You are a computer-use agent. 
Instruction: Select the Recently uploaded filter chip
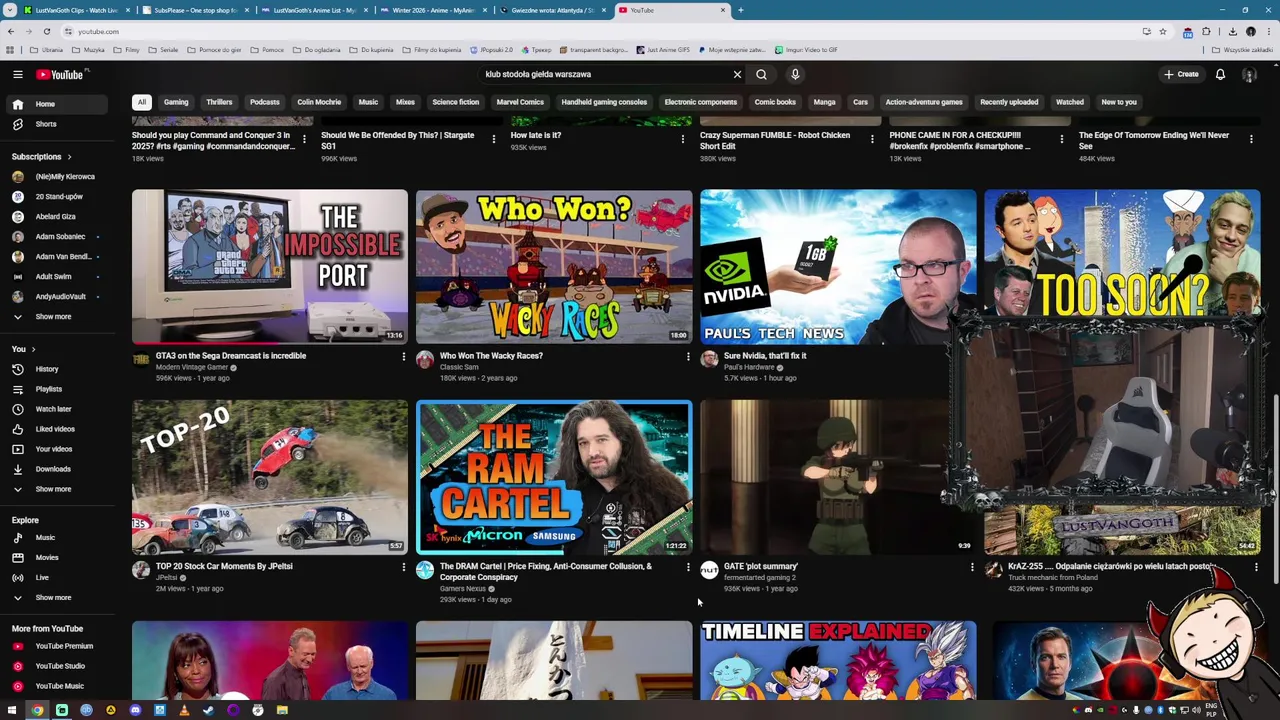(1009, 102)
